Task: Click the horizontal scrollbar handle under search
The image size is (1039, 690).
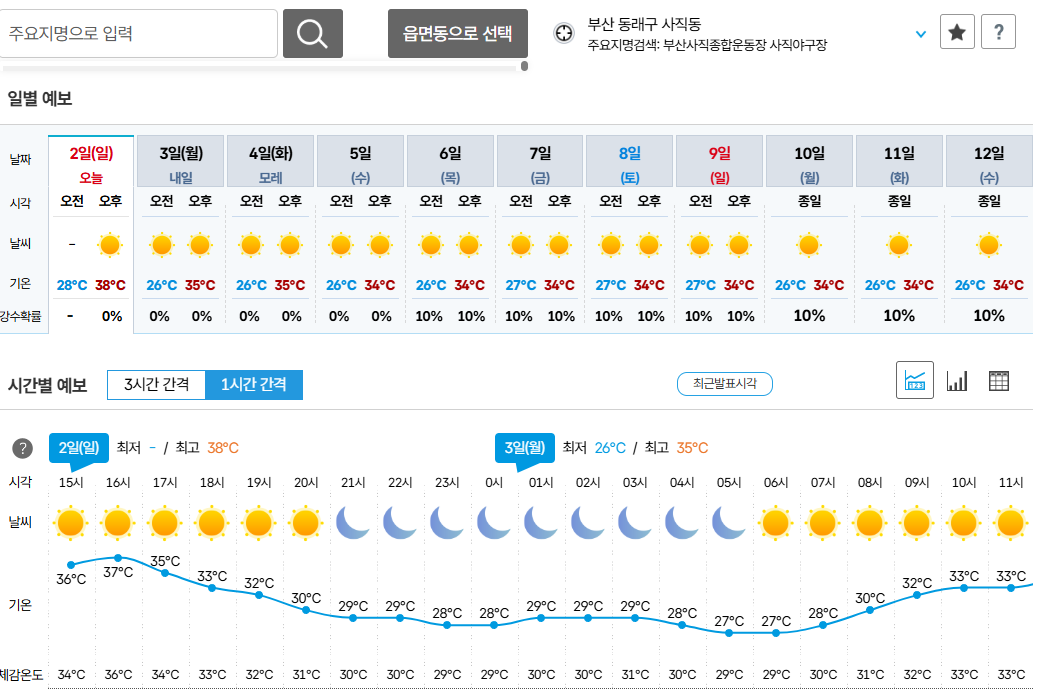Action: (524, 66)
